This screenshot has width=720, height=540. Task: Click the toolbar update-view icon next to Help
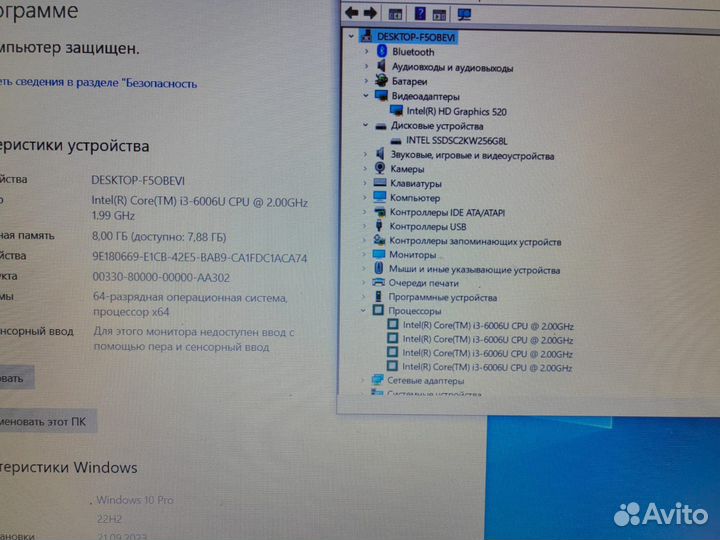click(x=439, y=15)
